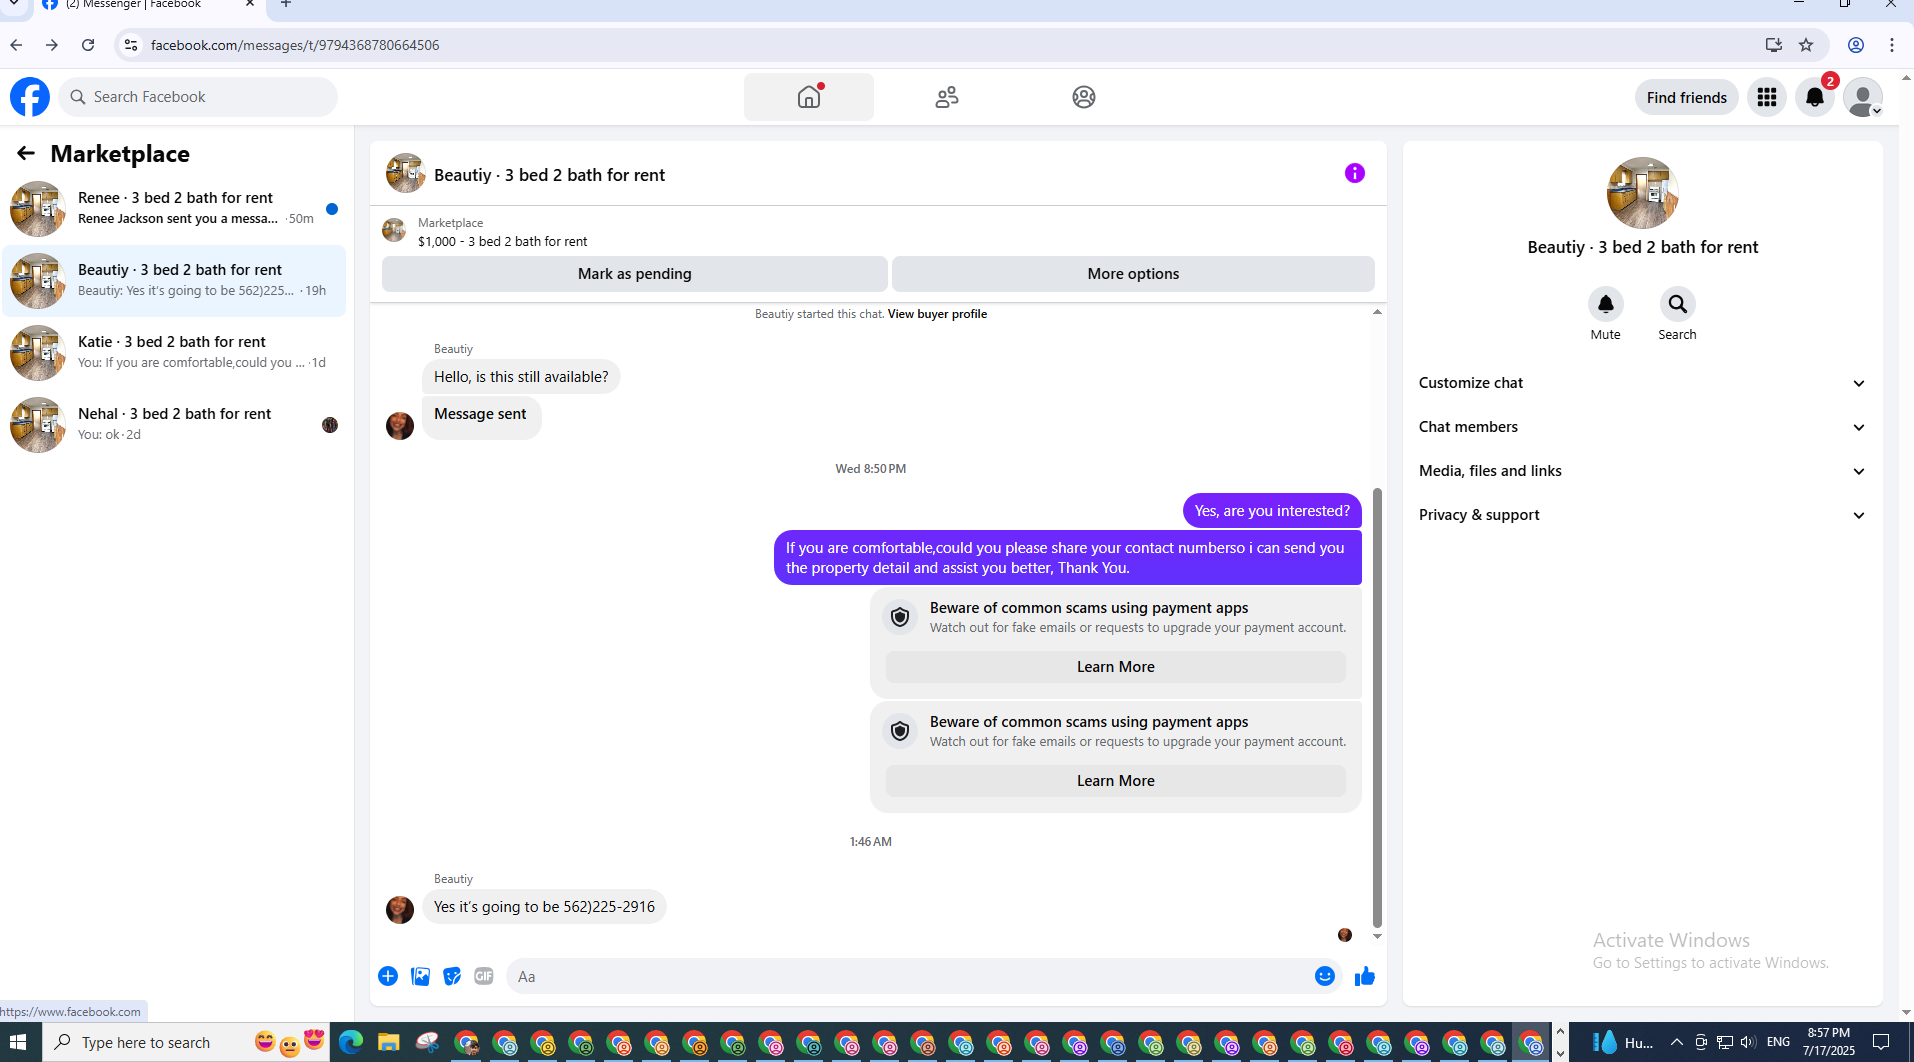The image size is (1914, 1062).
Task: Open Renee 3 bed 2 bath conversation
Action: coord(174,209)
